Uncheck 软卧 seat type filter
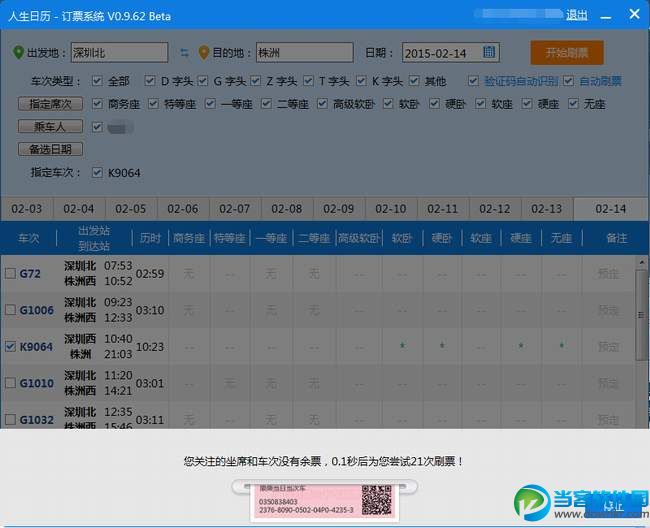The width and height of the screenshot is (650, 528). tap(388, 104)
